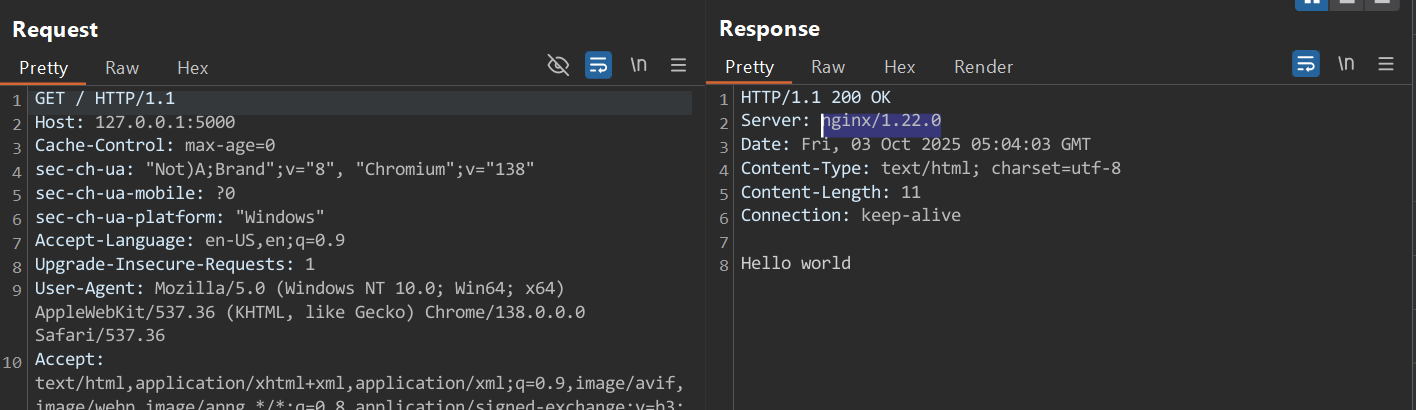Image resolution: width=1416 pixels, height=410 pixels.
Task: Select the Pretty tab in Request panel
Action: tap(43, 68)
